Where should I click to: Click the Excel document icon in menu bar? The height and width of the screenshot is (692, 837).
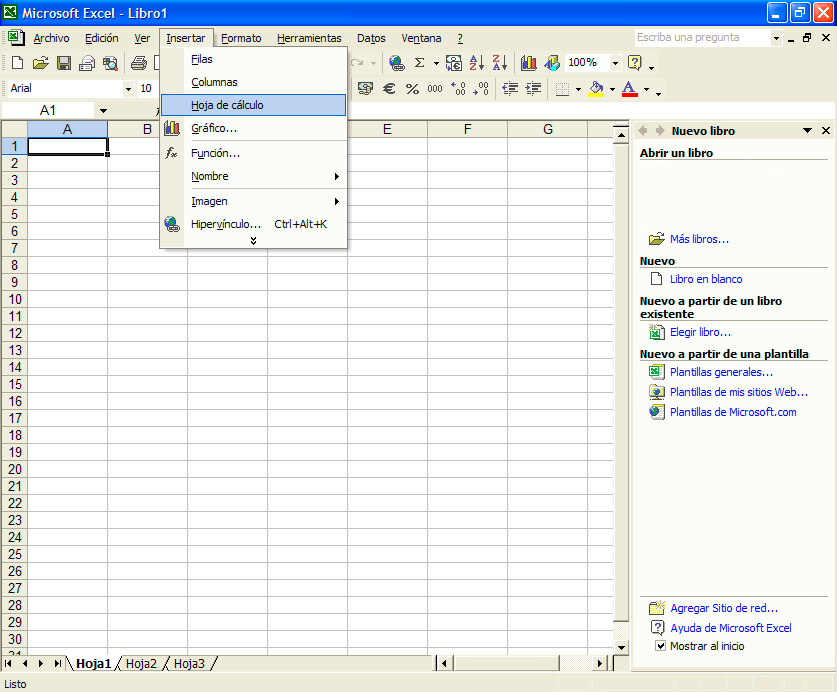[15, 38]
